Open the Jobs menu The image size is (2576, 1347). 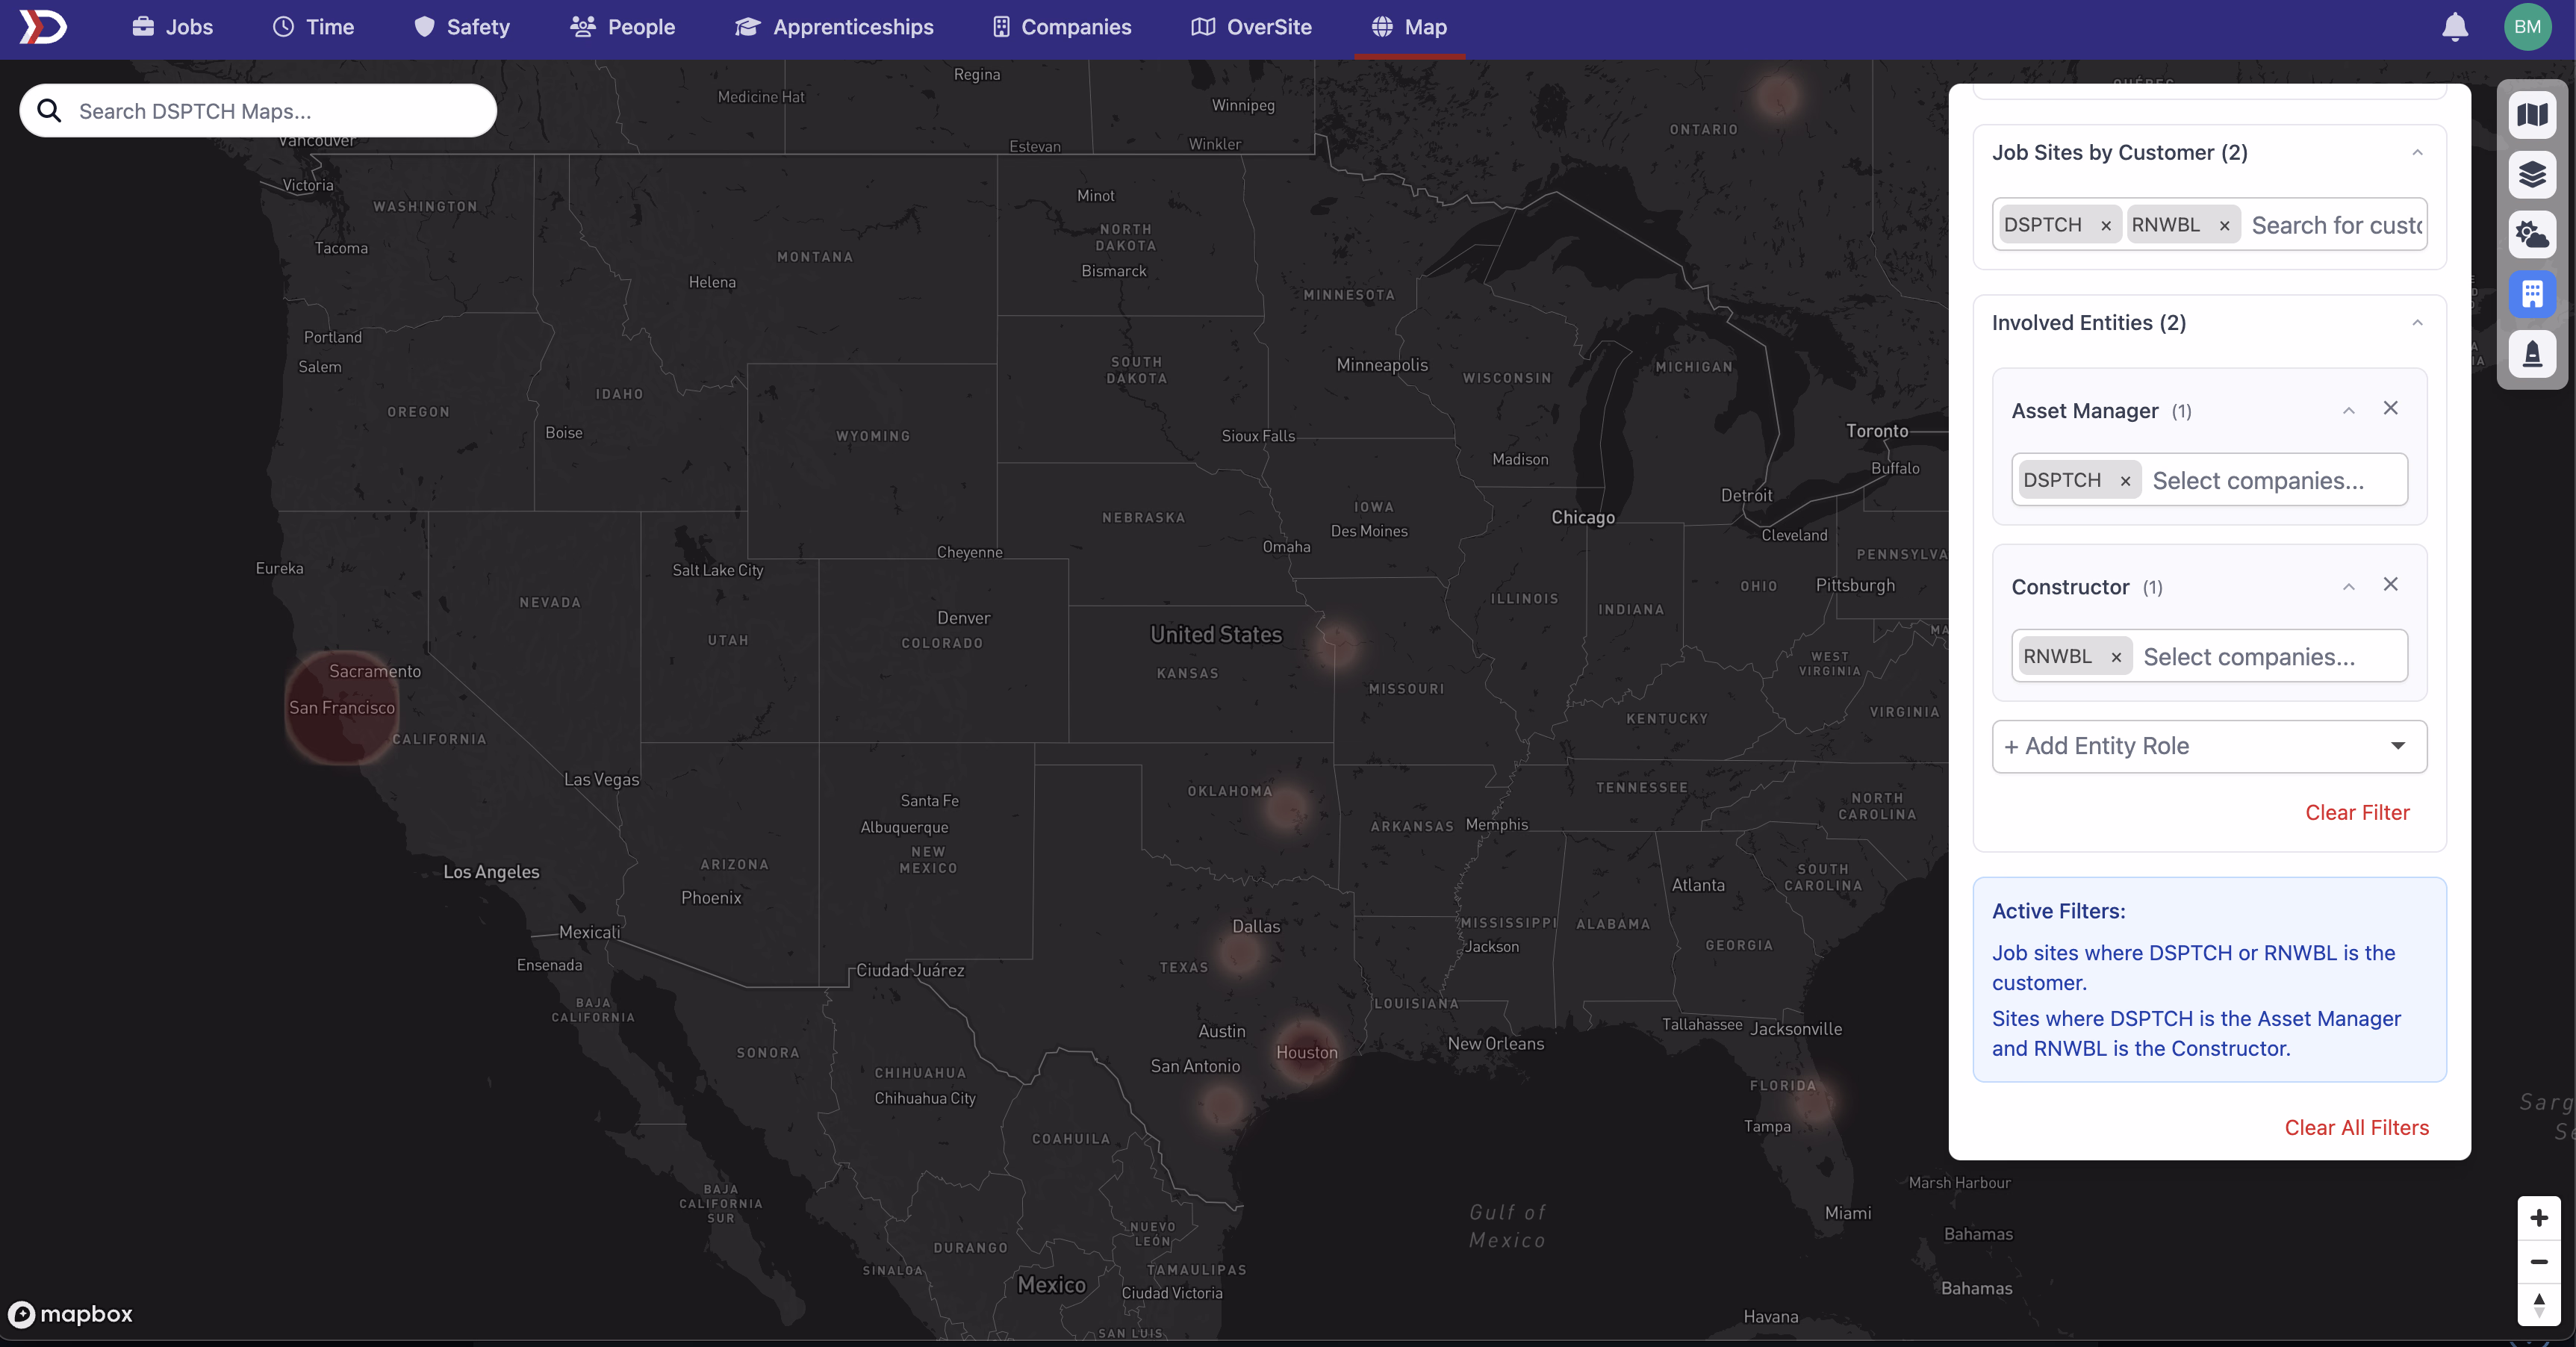[x=172, y=27]
